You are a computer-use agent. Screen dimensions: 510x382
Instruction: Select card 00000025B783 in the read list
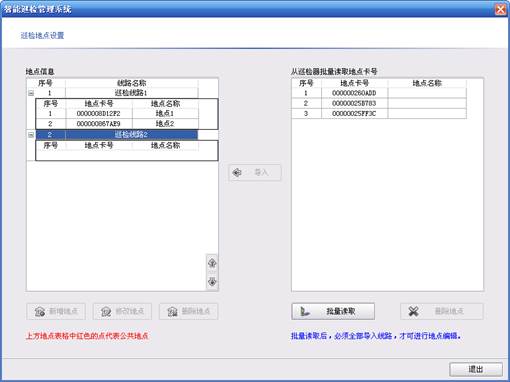tap(354, 103)
